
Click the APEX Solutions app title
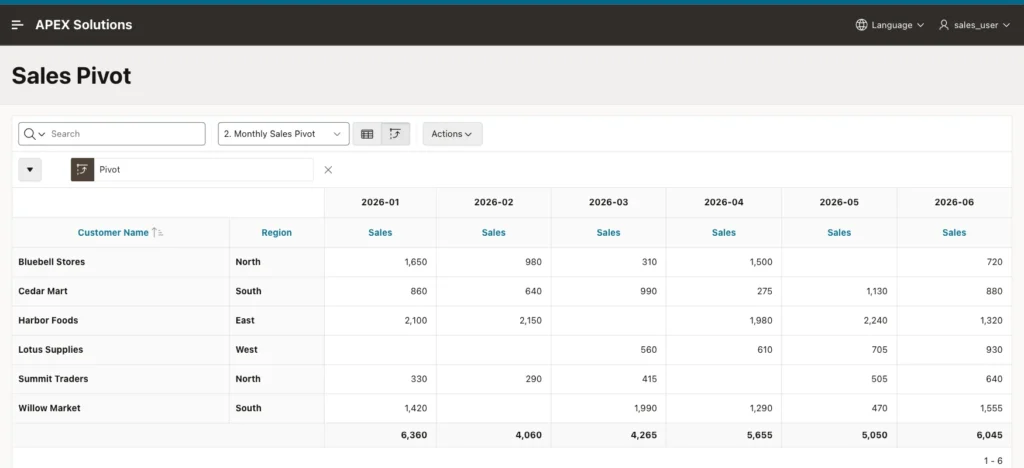point(84,25)
